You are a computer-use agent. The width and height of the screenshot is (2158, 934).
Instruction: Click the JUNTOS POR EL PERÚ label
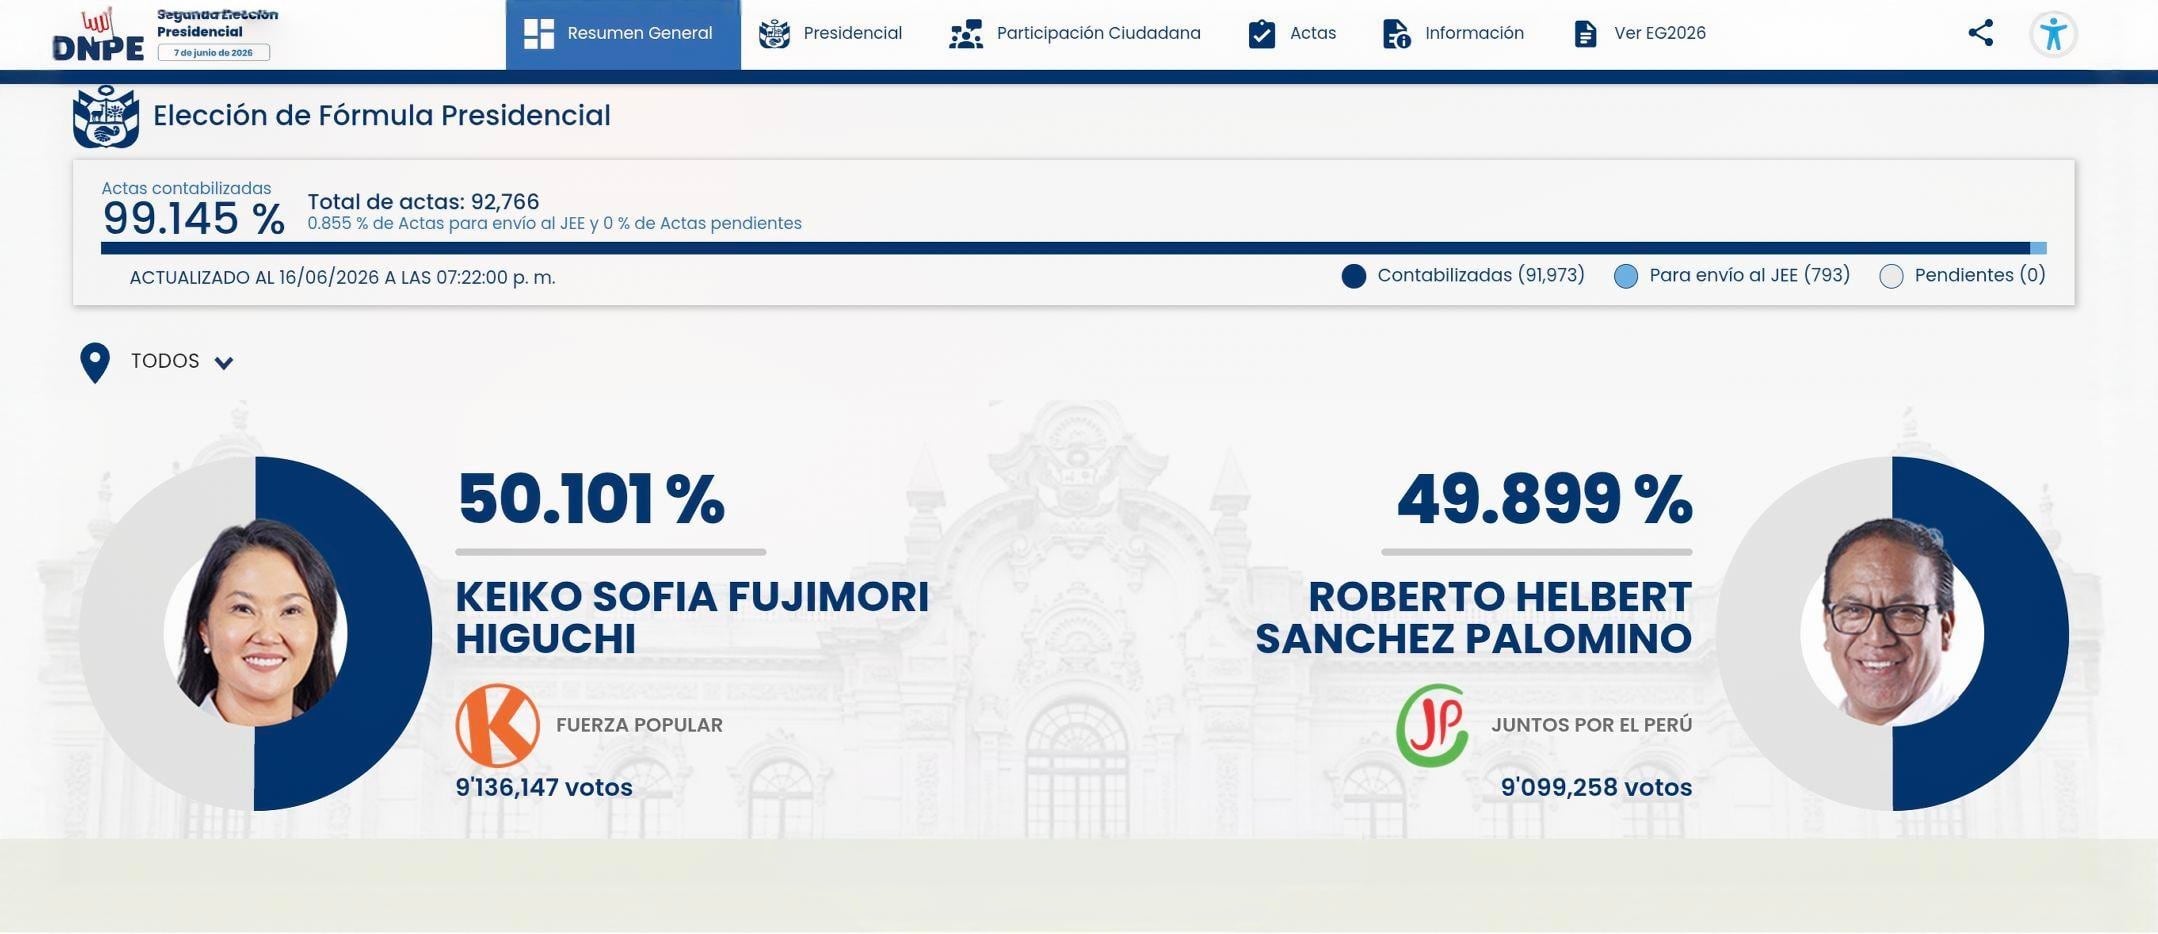tap(1591, 726)
